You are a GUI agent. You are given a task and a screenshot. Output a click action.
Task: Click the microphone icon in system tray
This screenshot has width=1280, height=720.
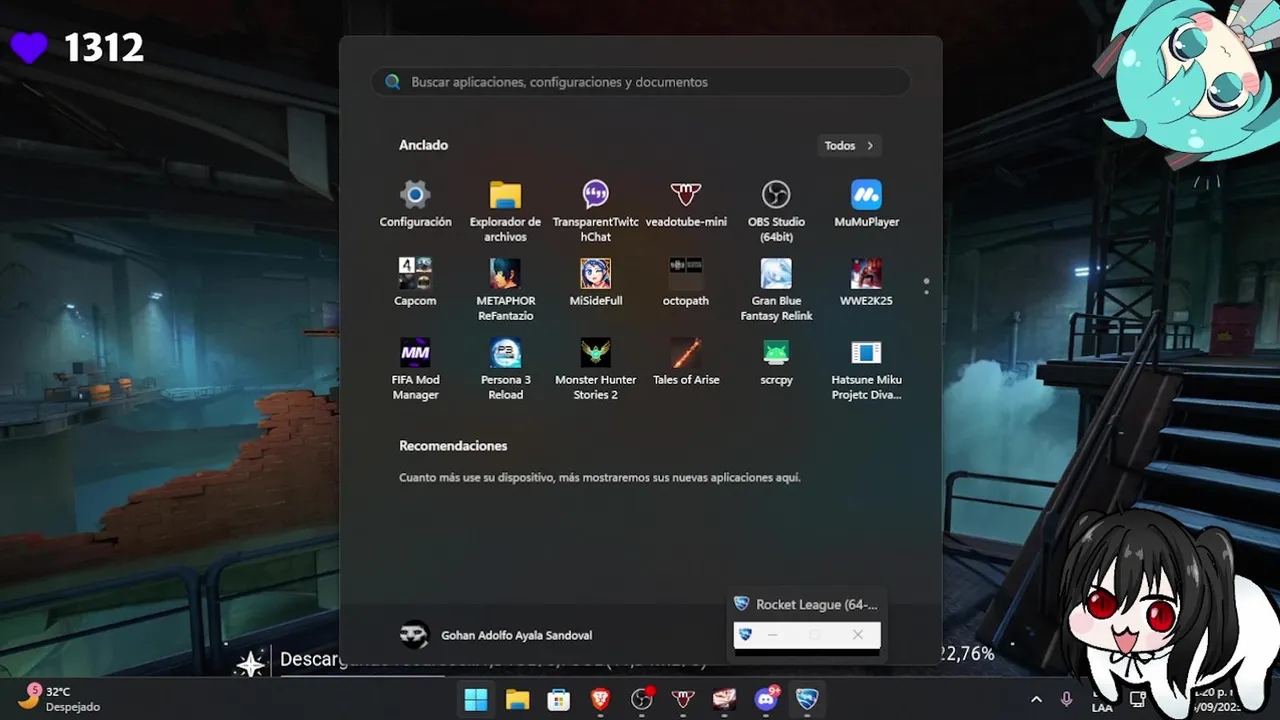click(x=1066, y=700)
